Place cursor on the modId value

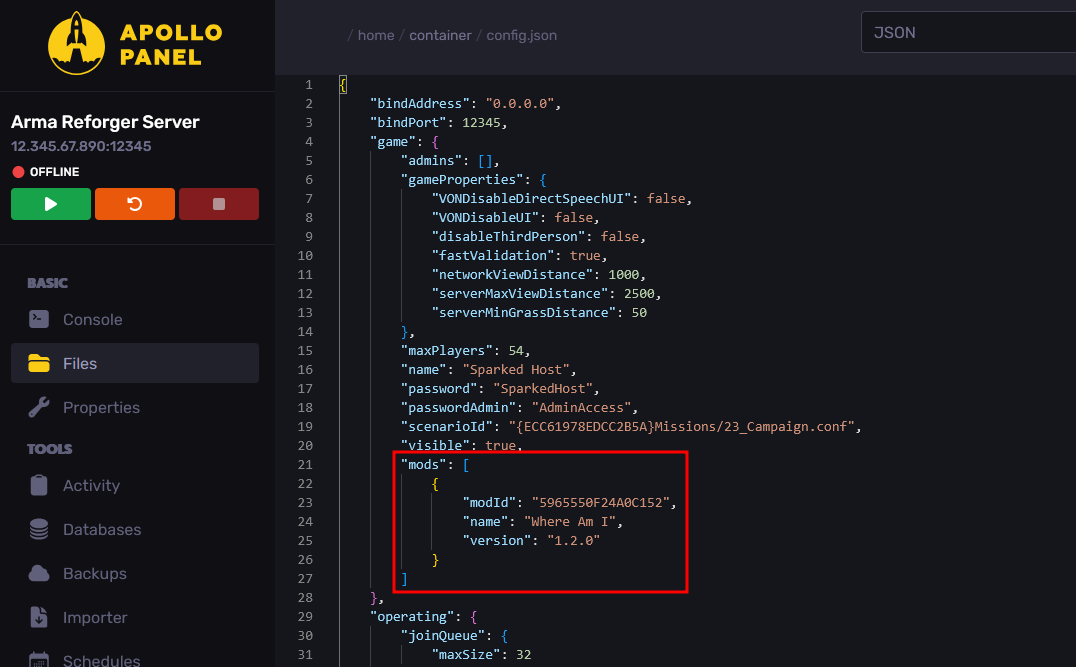(605, 503)
